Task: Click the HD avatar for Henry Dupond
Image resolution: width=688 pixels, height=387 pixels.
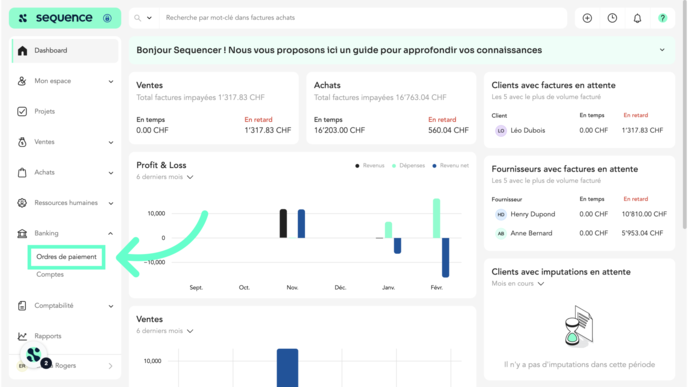Action: tap(501, 215)
